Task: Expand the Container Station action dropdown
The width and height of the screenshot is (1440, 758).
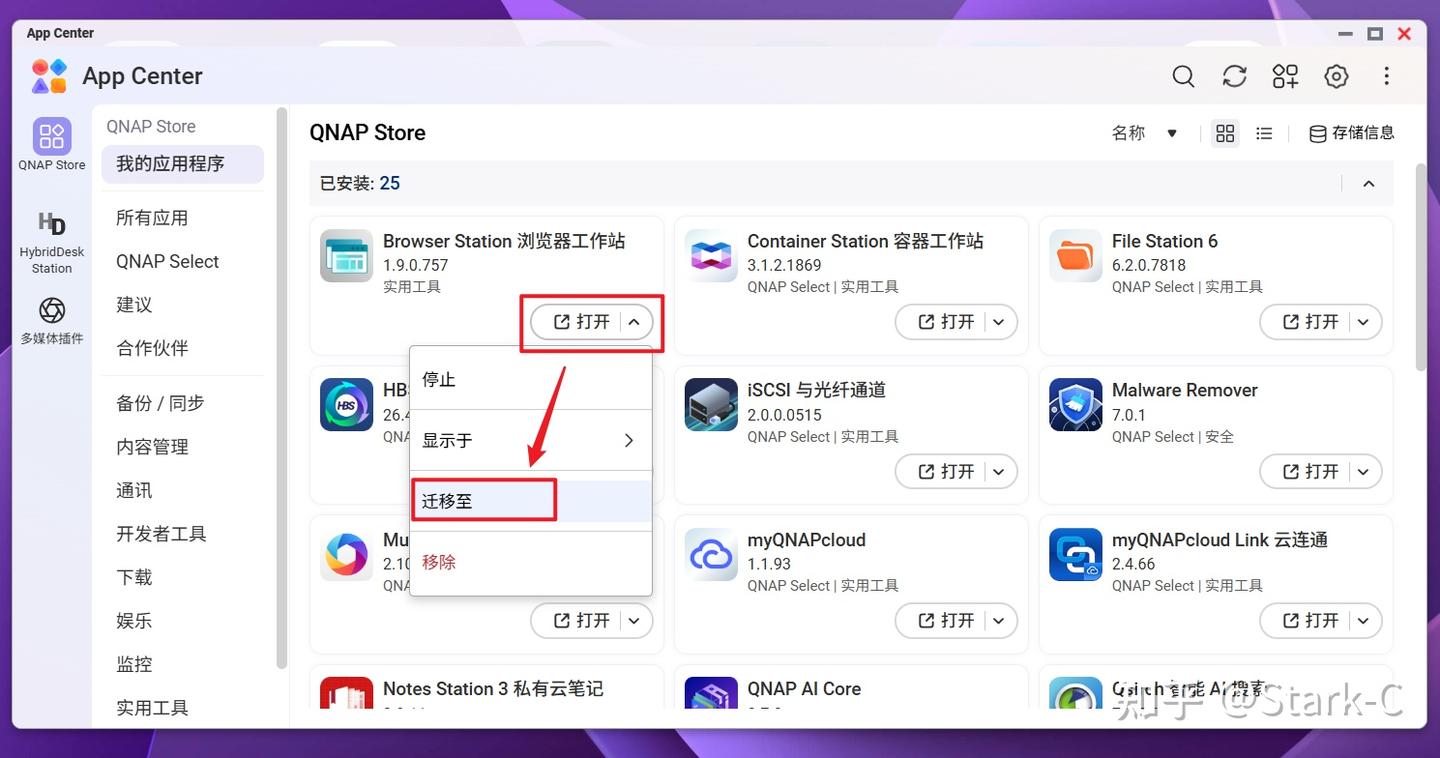Action: 999,322
